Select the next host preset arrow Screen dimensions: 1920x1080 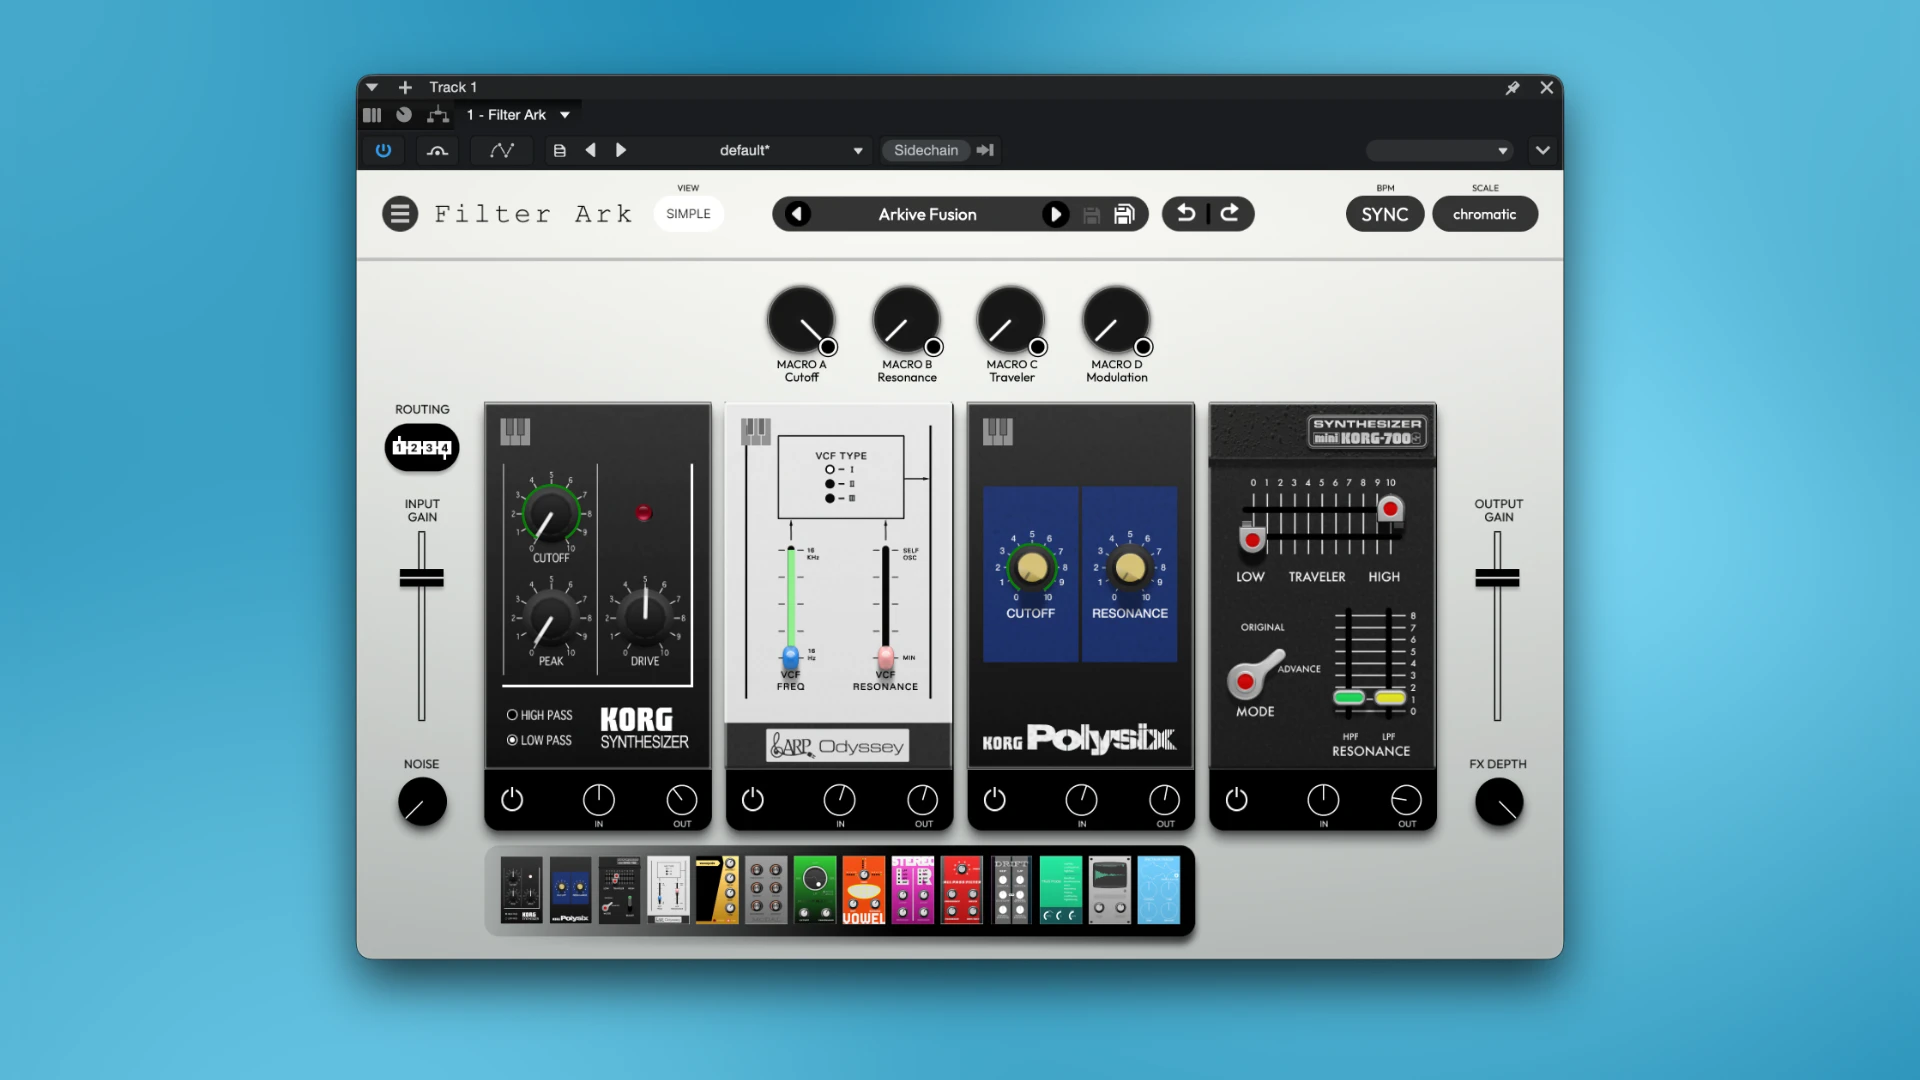[621, 150]
